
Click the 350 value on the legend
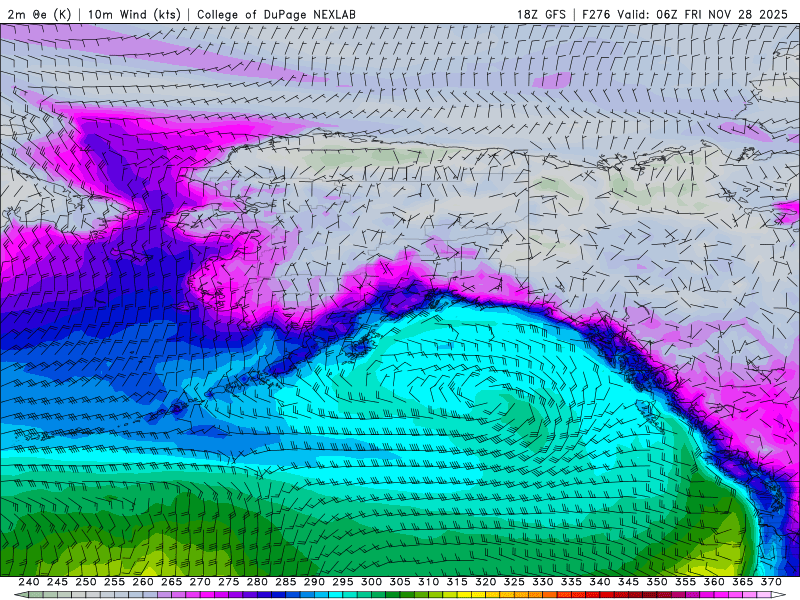point(657,582)
